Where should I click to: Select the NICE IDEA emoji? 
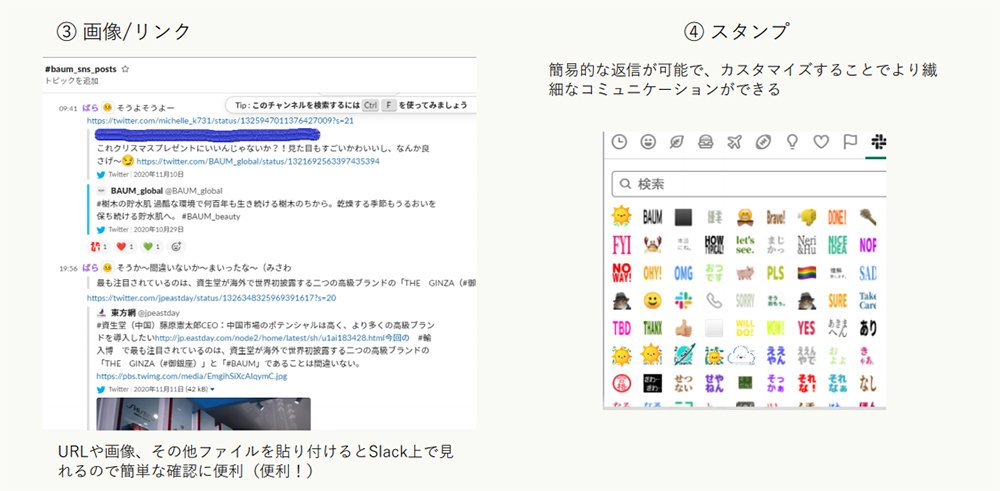click(x=837, y=245)
